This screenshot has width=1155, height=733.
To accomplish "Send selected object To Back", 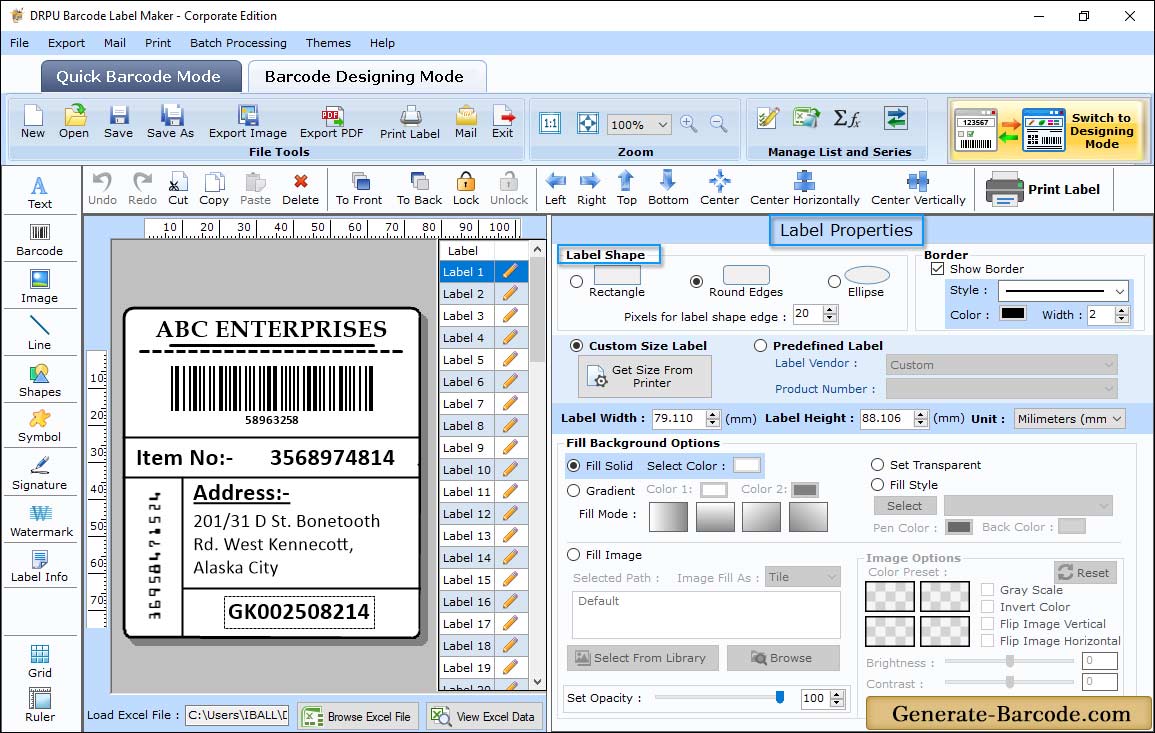I will tap(419, 189).
